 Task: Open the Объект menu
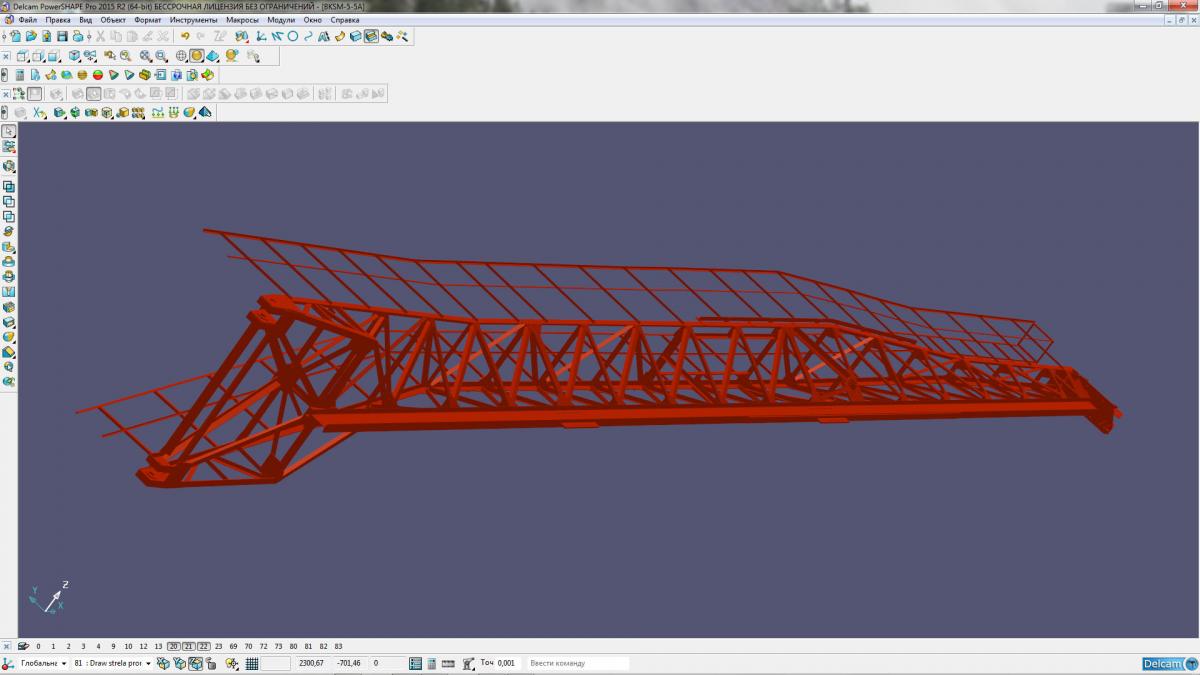113,20
